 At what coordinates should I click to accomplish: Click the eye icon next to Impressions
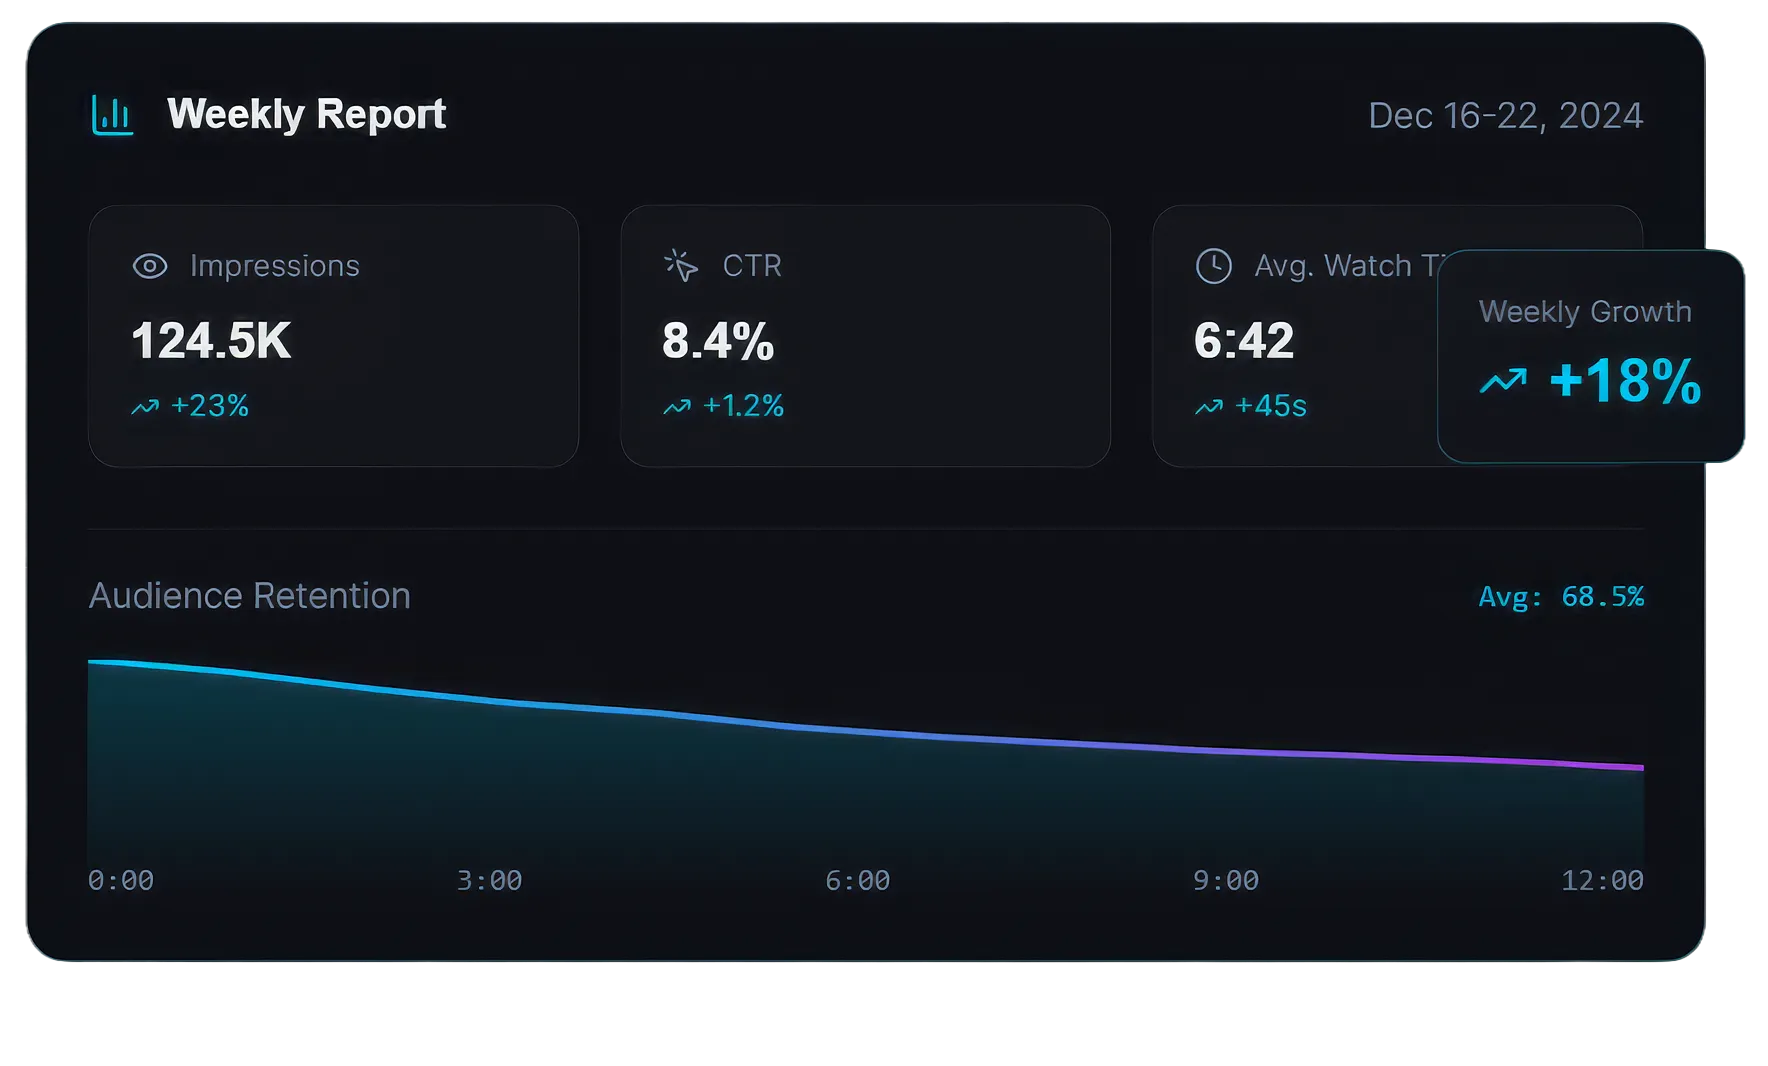point(150,266)
